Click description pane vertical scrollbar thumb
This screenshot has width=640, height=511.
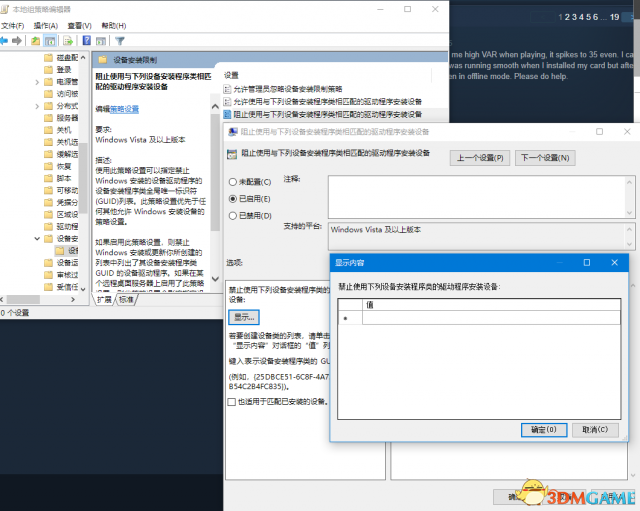point(216,173)
